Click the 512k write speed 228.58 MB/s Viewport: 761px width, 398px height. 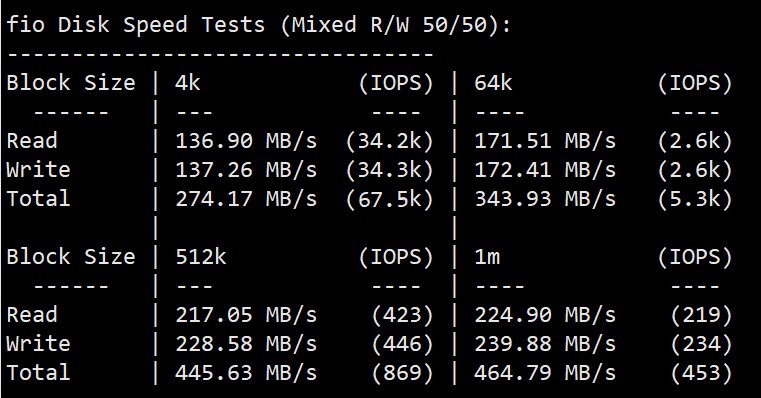246,344
